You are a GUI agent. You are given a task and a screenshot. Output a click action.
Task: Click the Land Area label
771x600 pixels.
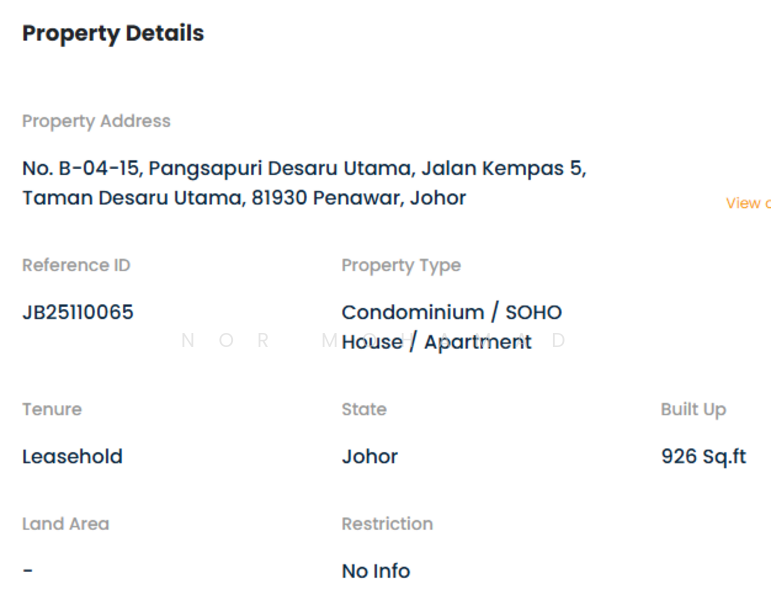[66, 523]
